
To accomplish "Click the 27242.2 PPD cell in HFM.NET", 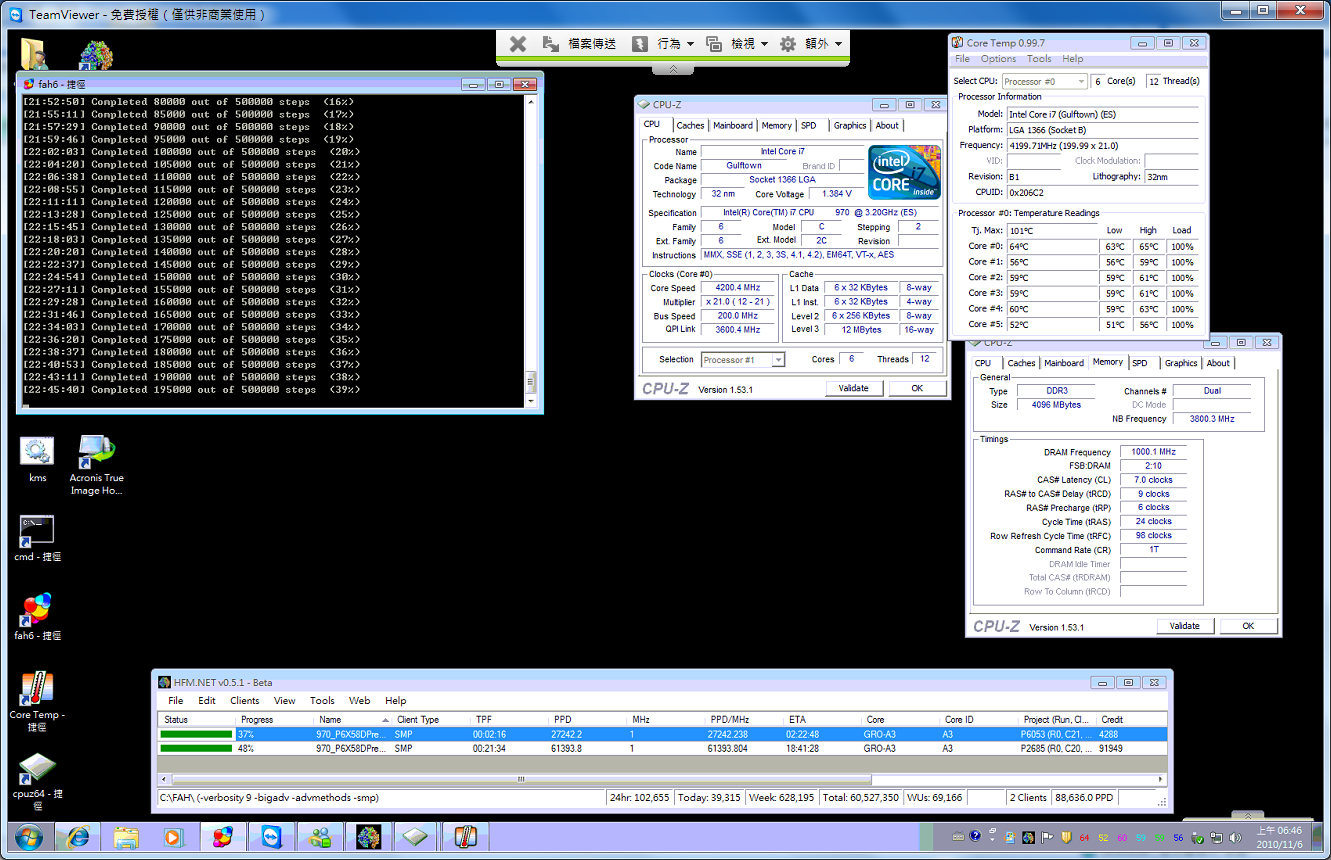I will (587, 734).
